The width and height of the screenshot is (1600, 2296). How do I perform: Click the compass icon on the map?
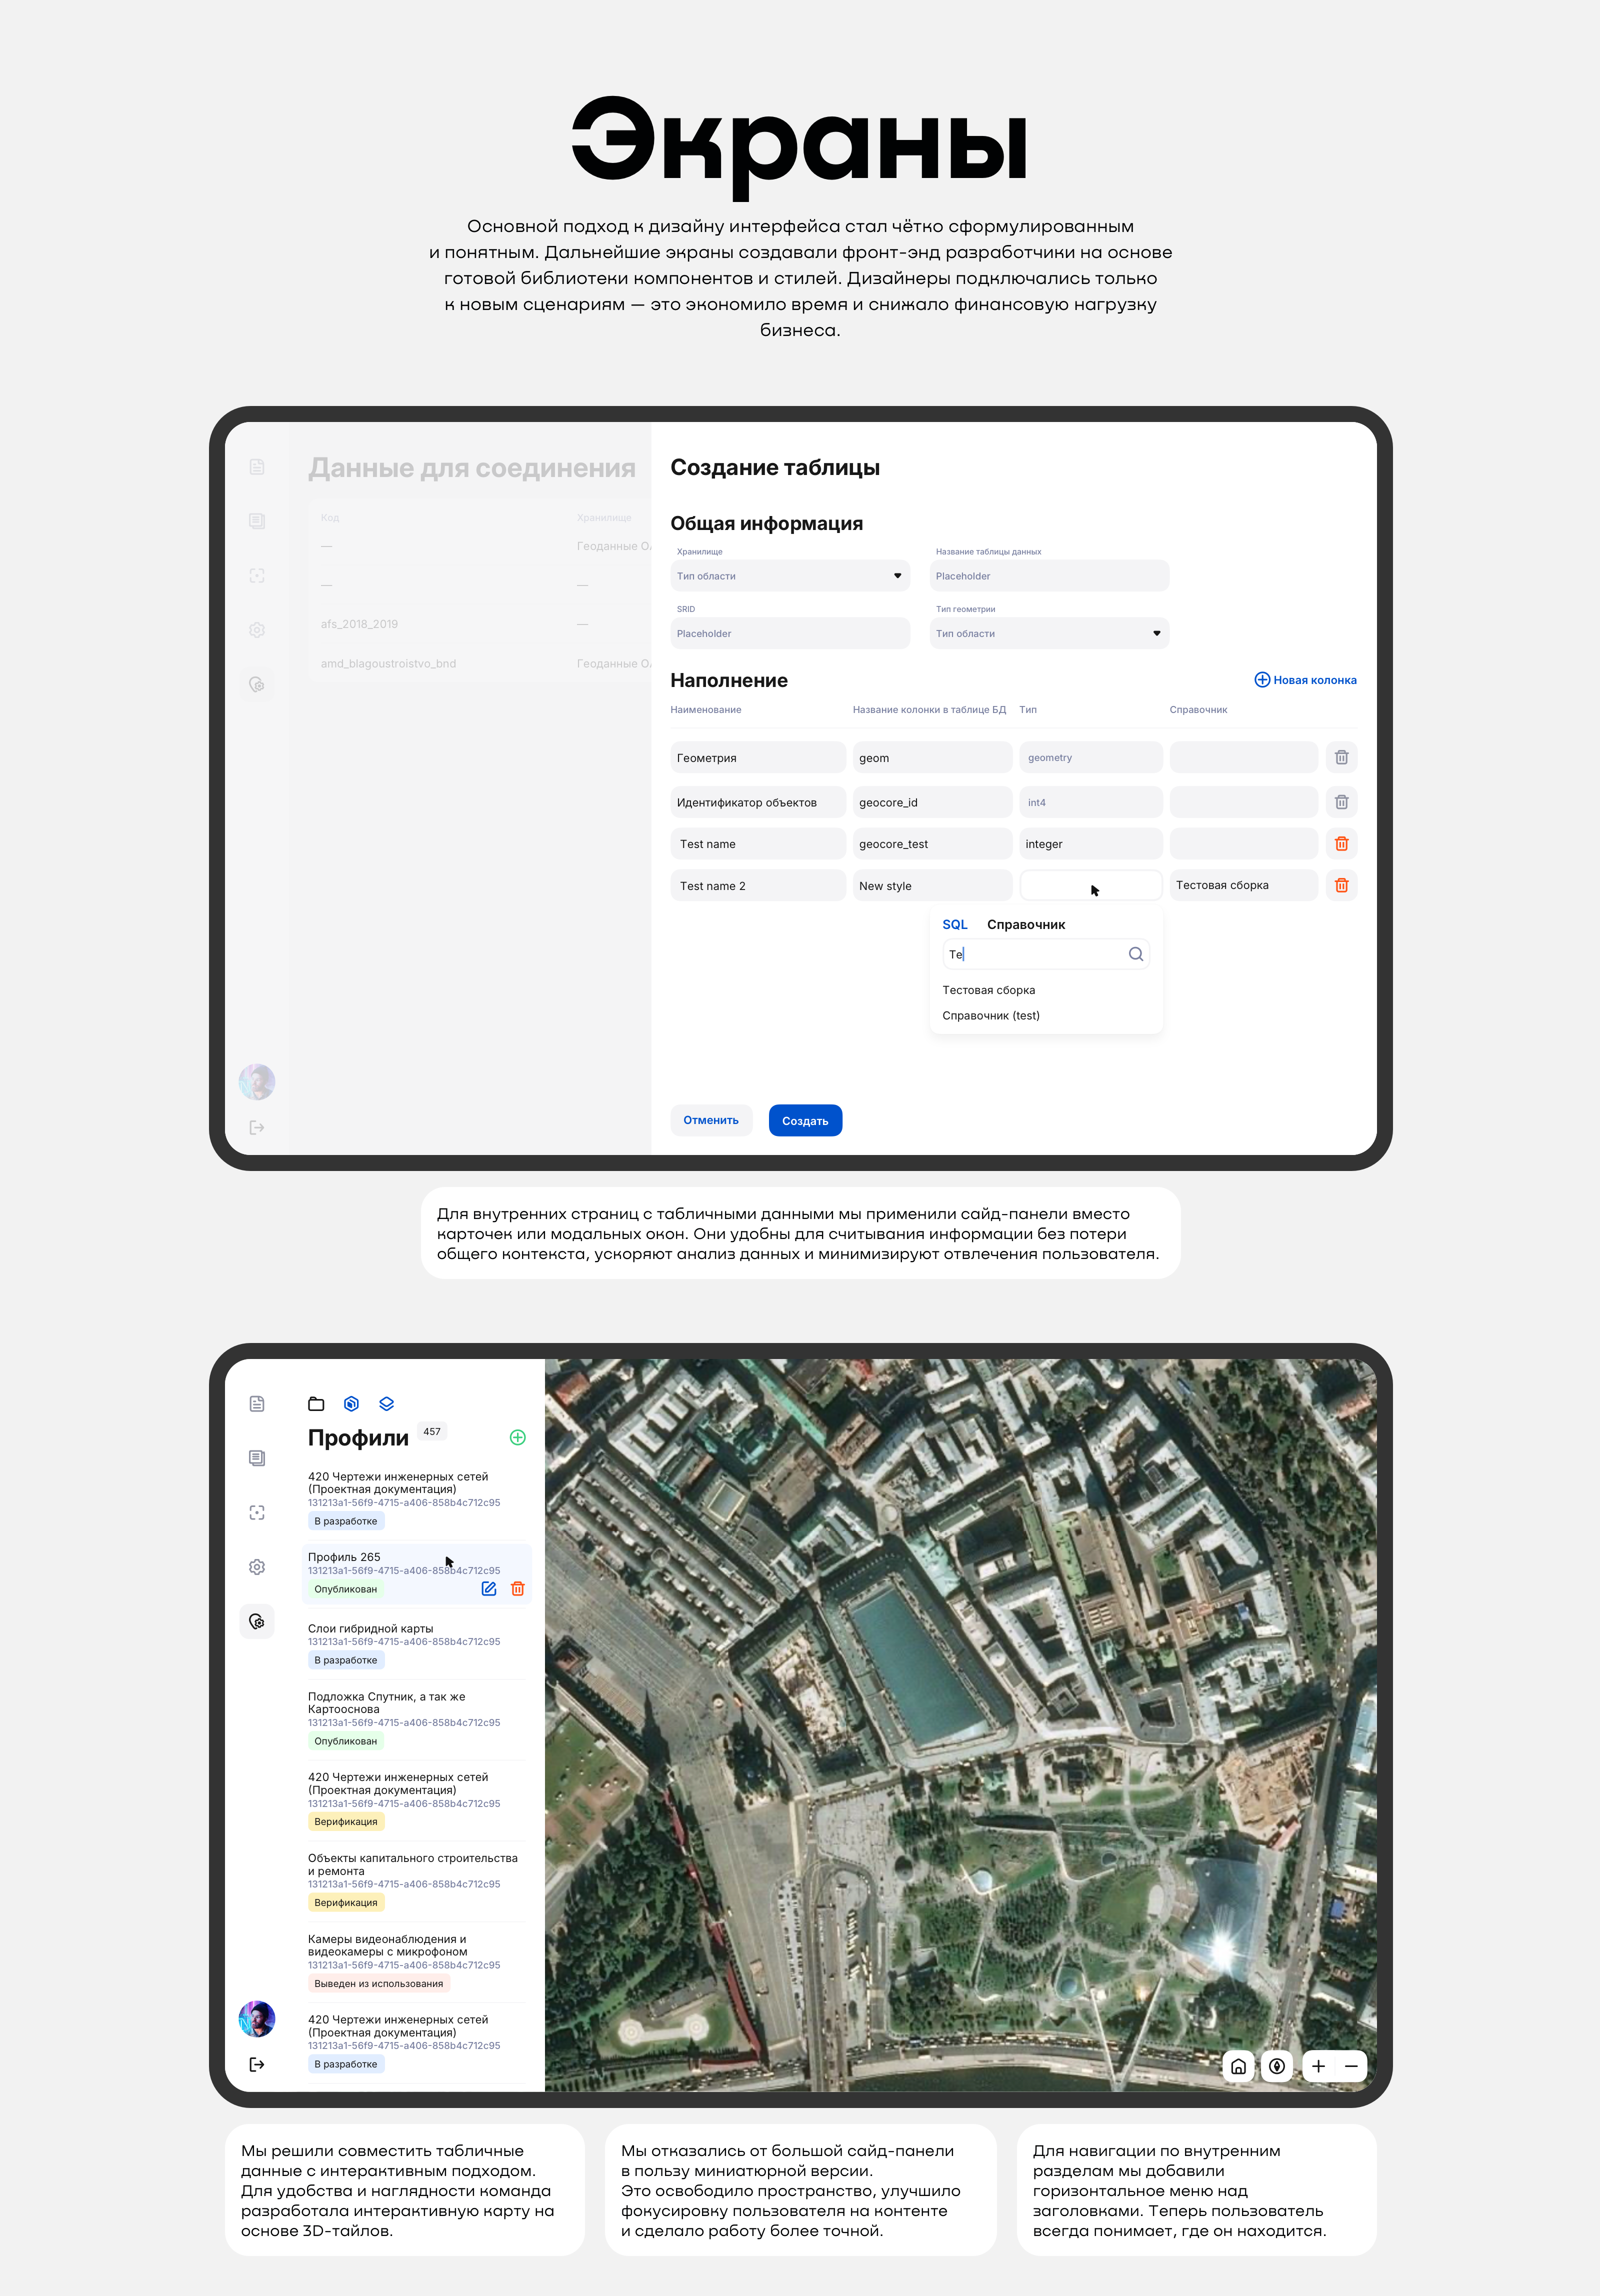(1277, 2066)
